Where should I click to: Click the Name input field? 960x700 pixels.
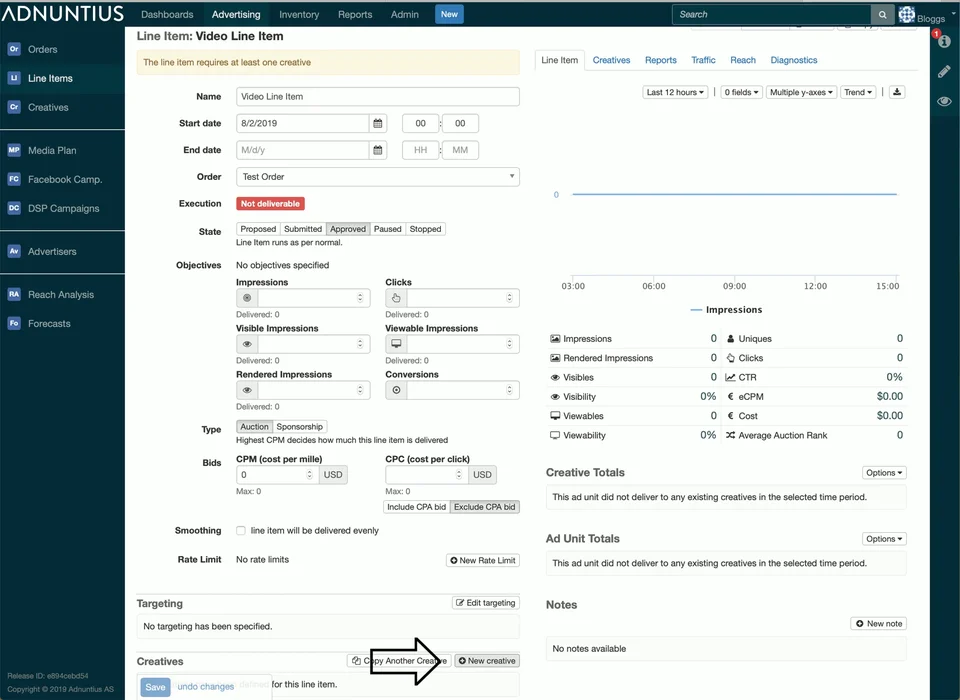click(378, 97)
